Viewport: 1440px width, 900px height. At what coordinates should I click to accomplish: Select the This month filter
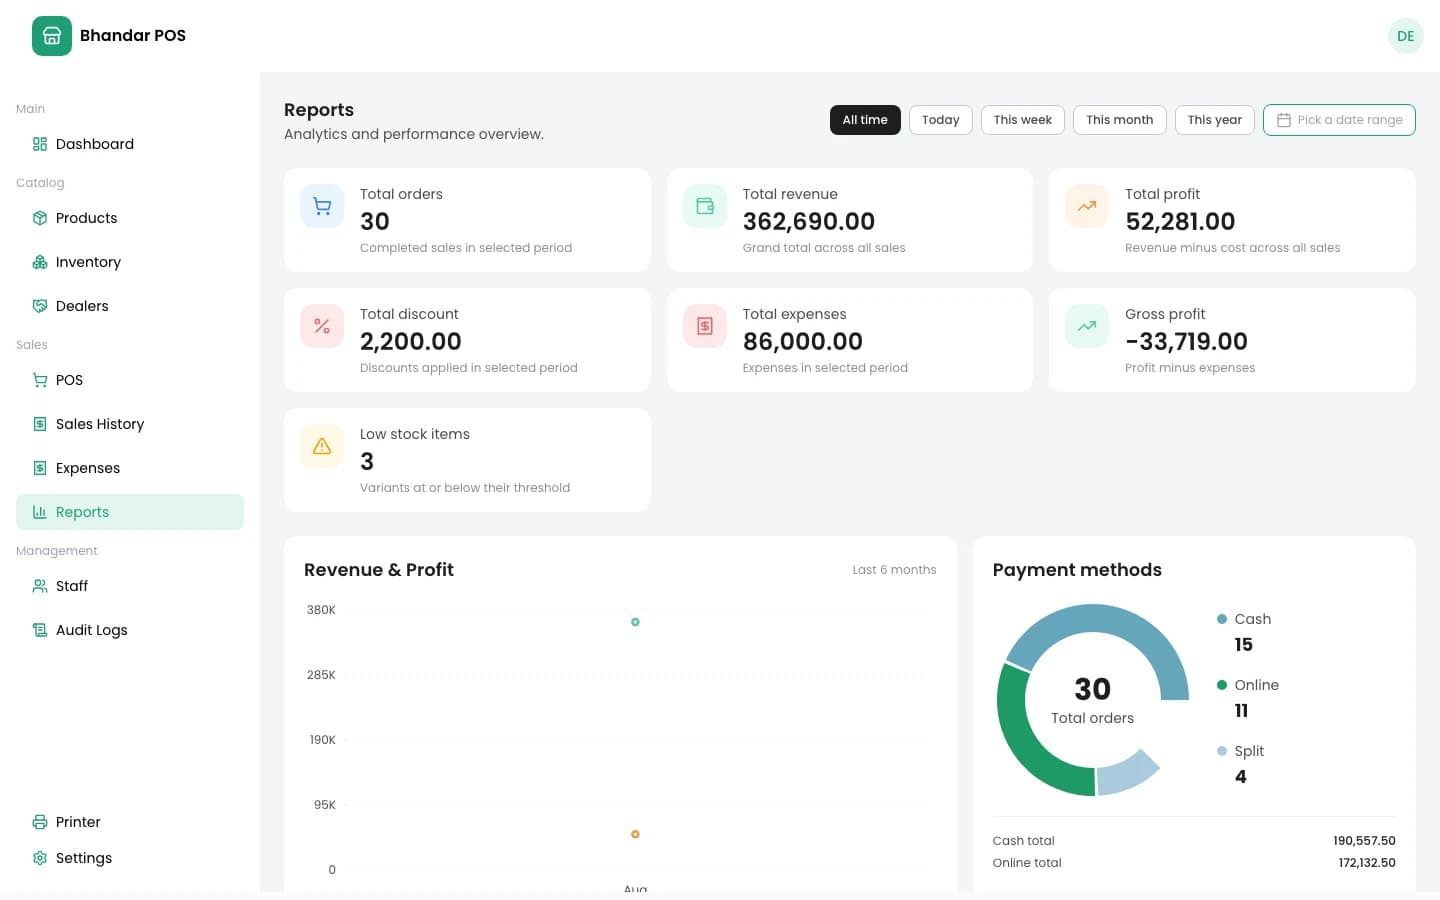tap(1120, 120)
